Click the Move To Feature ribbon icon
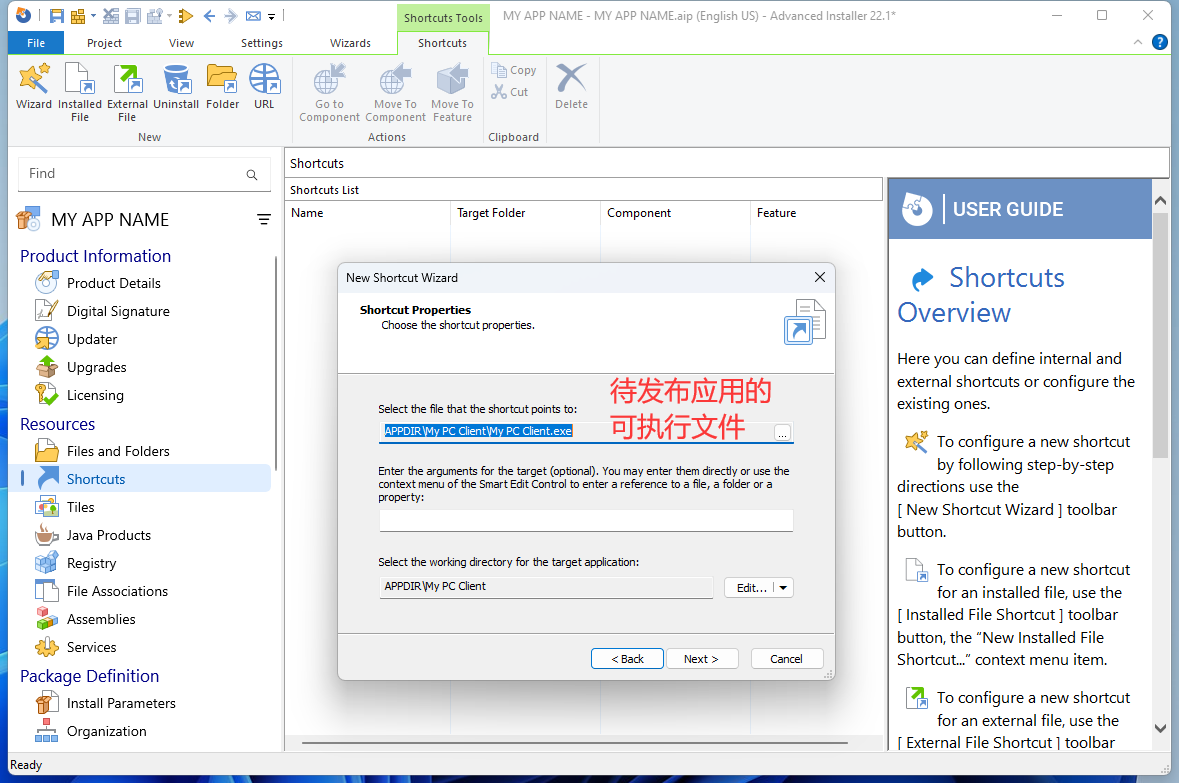 (453, 93)
